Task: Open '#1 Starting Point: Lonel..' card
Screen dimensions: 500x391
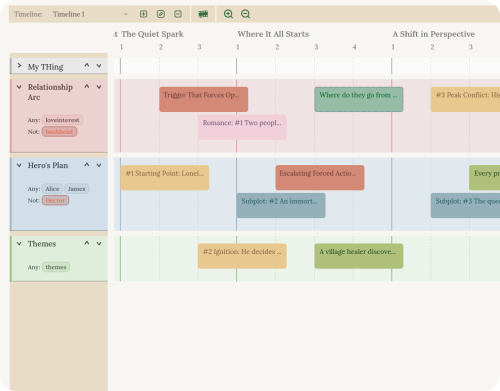Action: 165,178
